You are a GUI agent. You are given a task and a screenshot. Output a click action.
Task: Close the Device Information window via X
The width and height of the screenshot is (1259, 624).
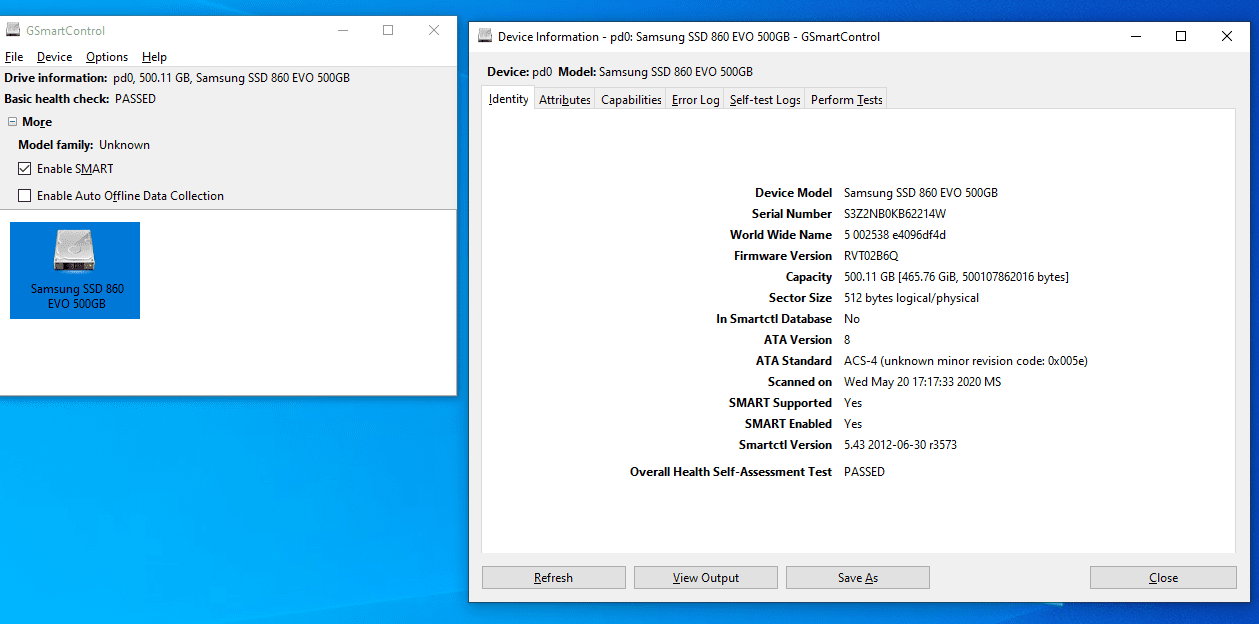coord(1227,37)
